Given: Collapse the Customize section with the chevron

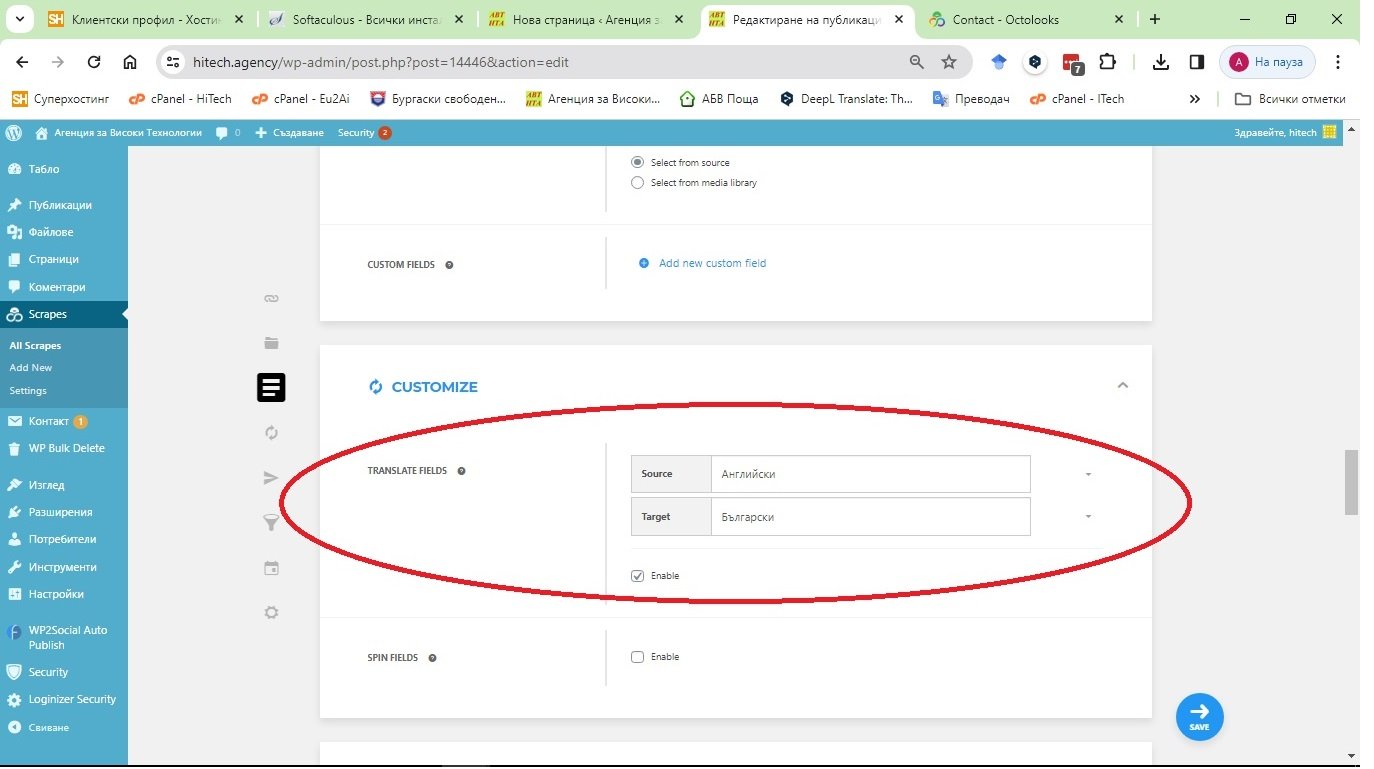Looking at the screenshot, I should (1122, 386).
